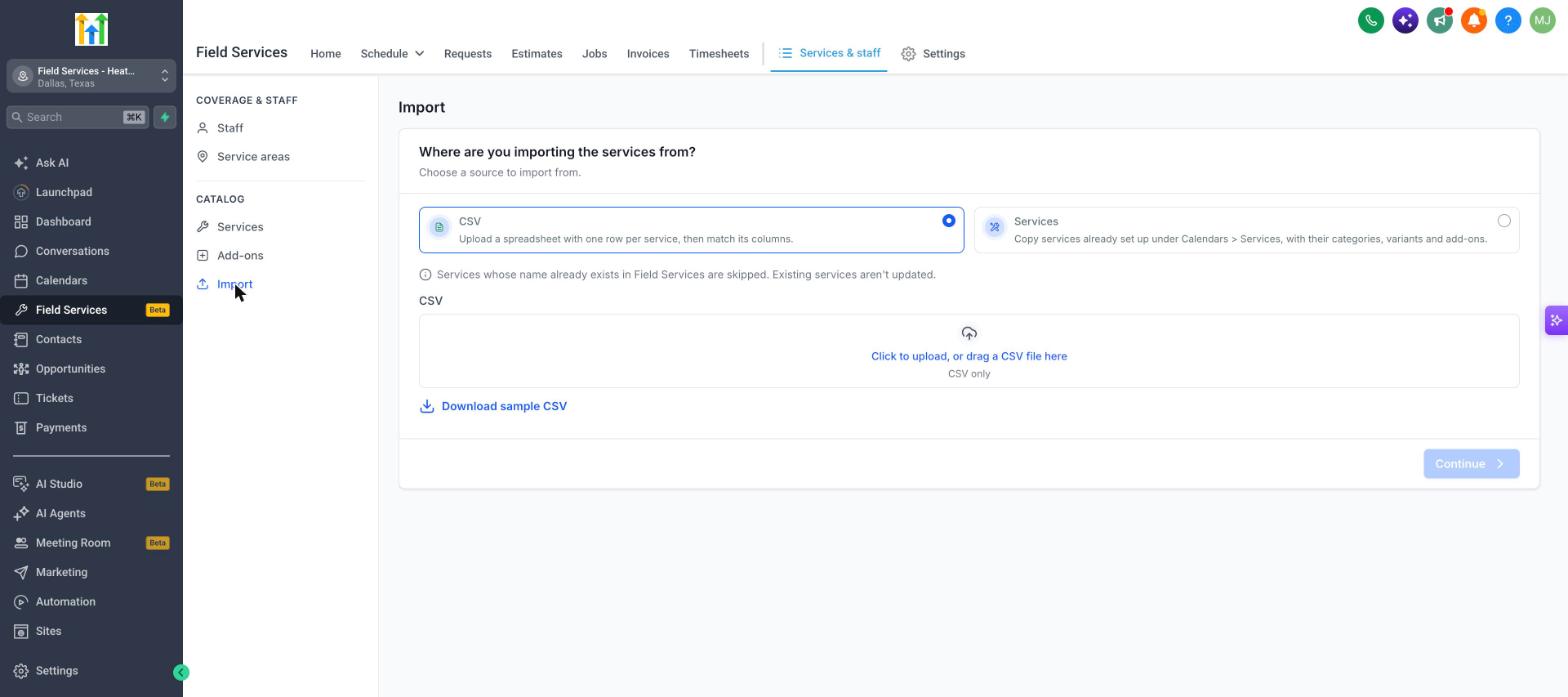Click the download icon beside sample CSV
The image size is (1568, 697).
(427, 406)
